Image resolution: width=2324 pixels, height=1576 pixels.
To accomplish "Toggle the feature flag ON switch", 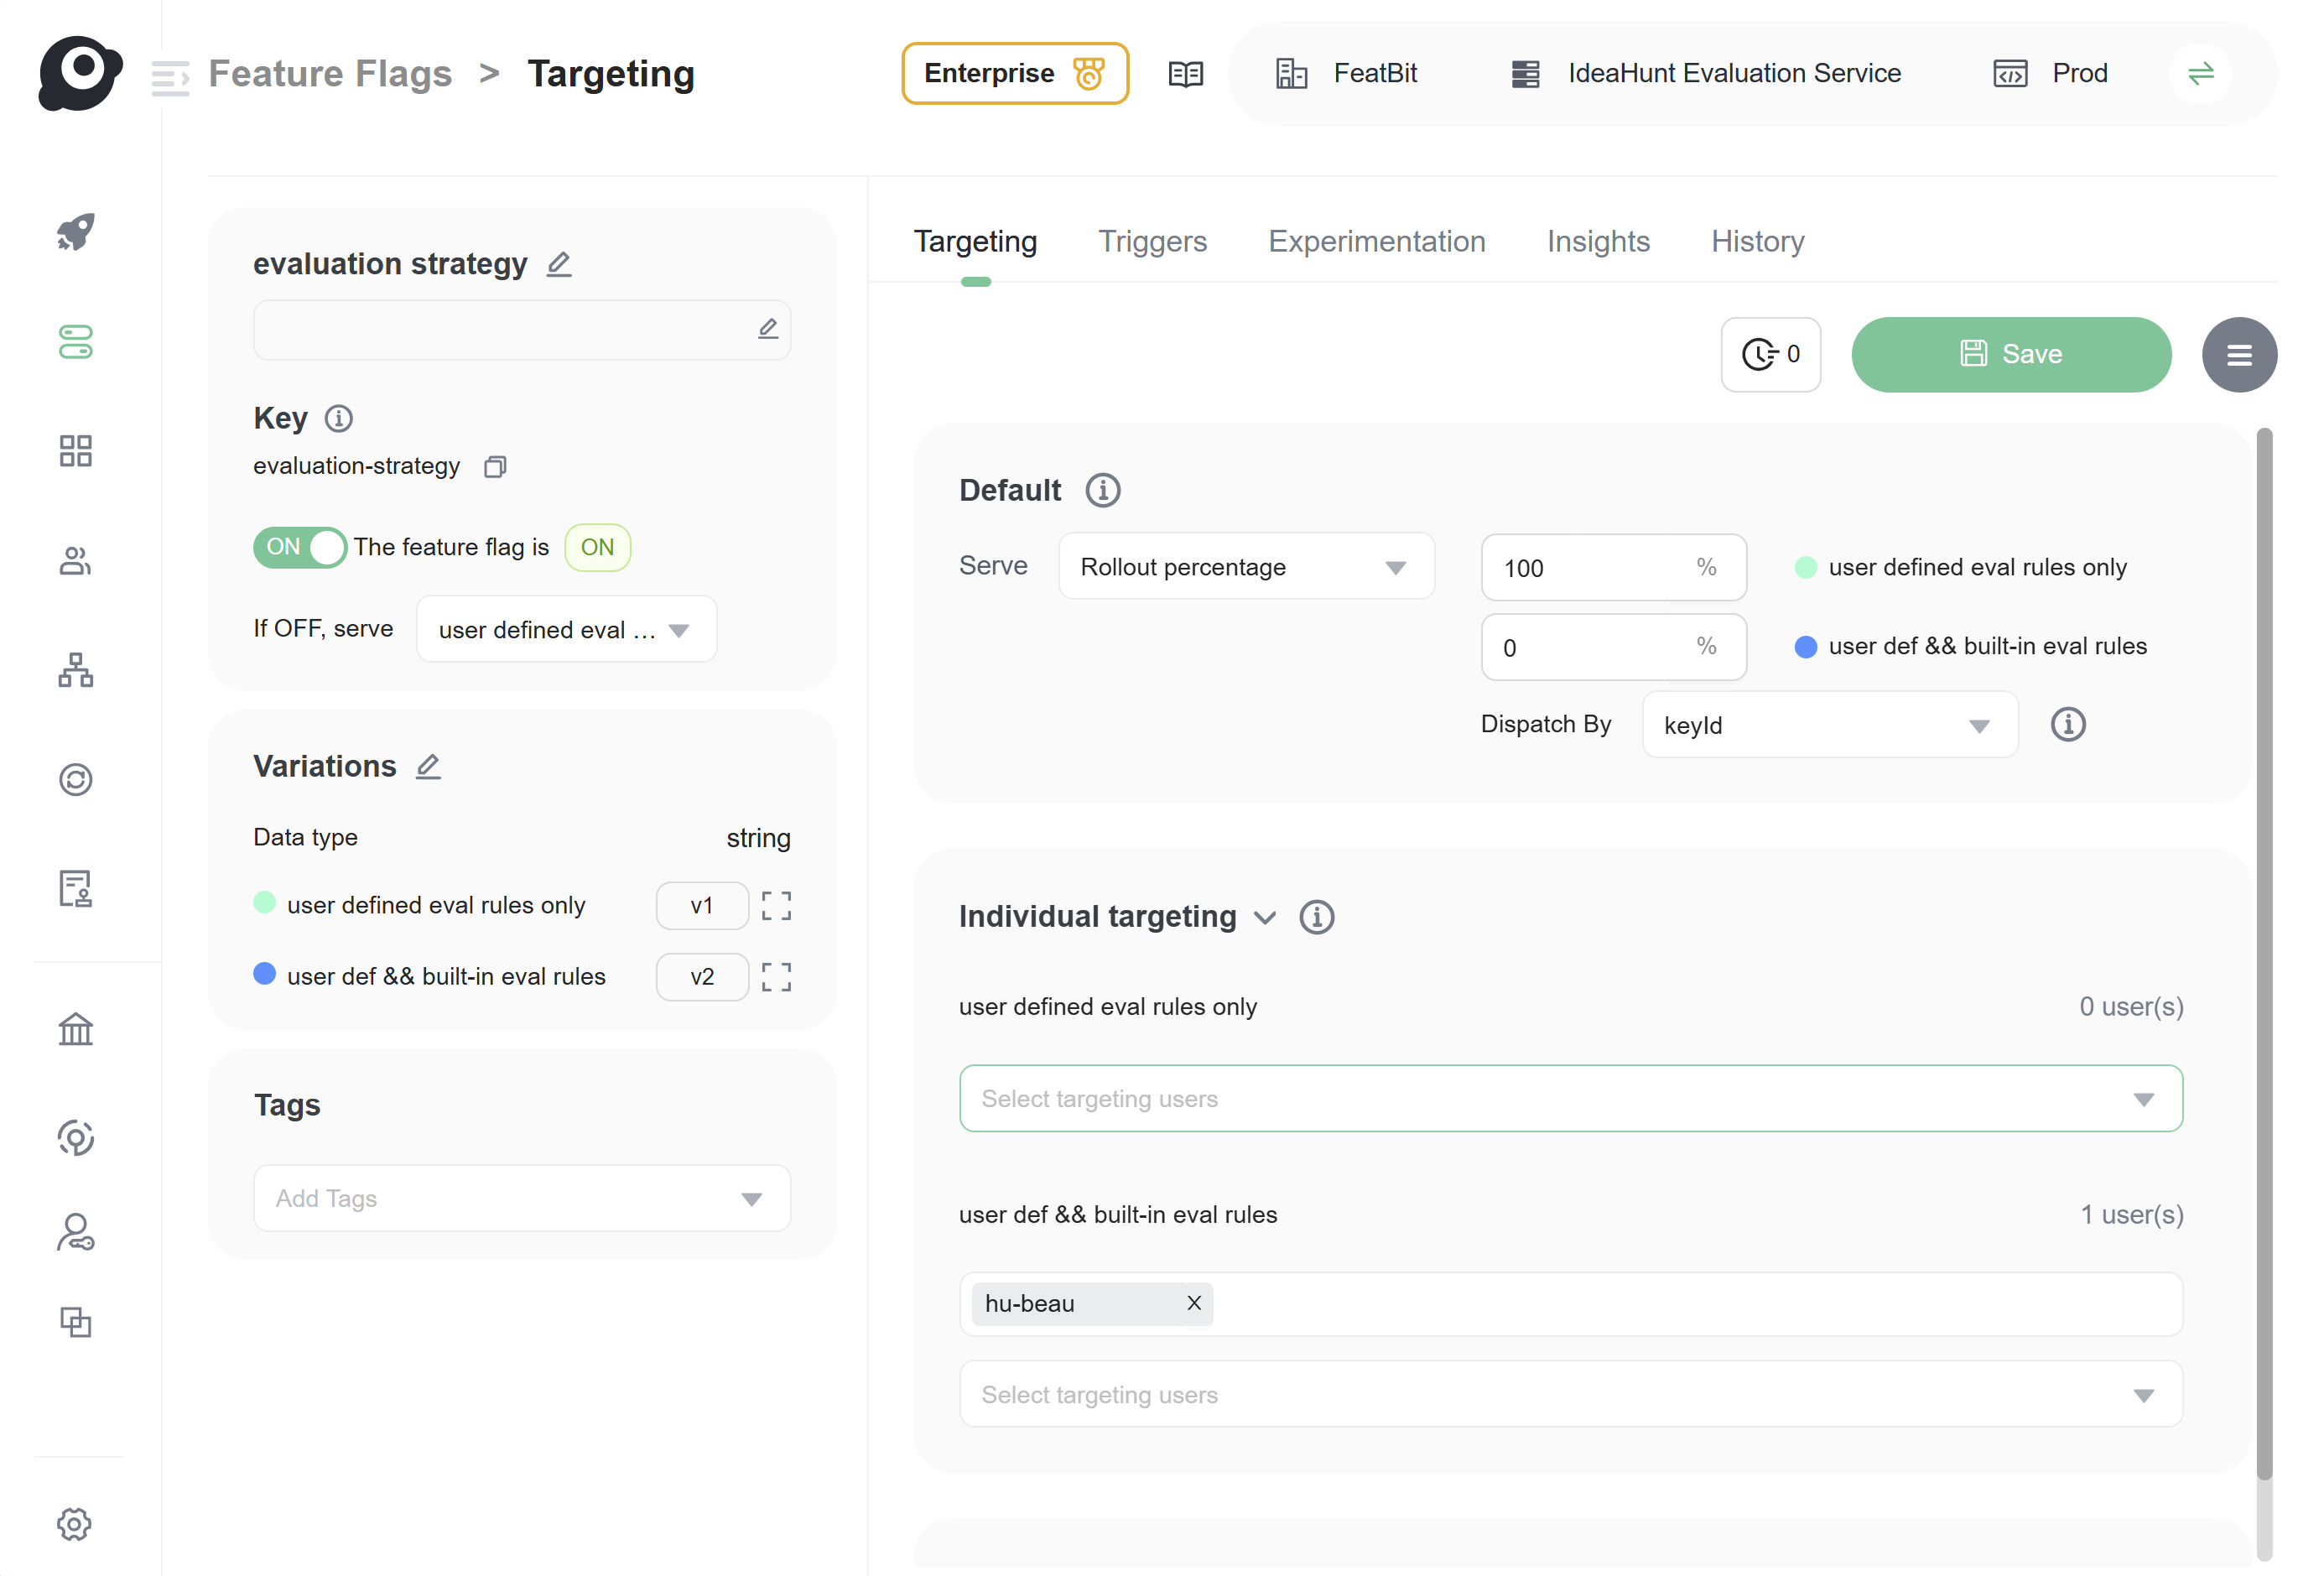I will [299, 547].
